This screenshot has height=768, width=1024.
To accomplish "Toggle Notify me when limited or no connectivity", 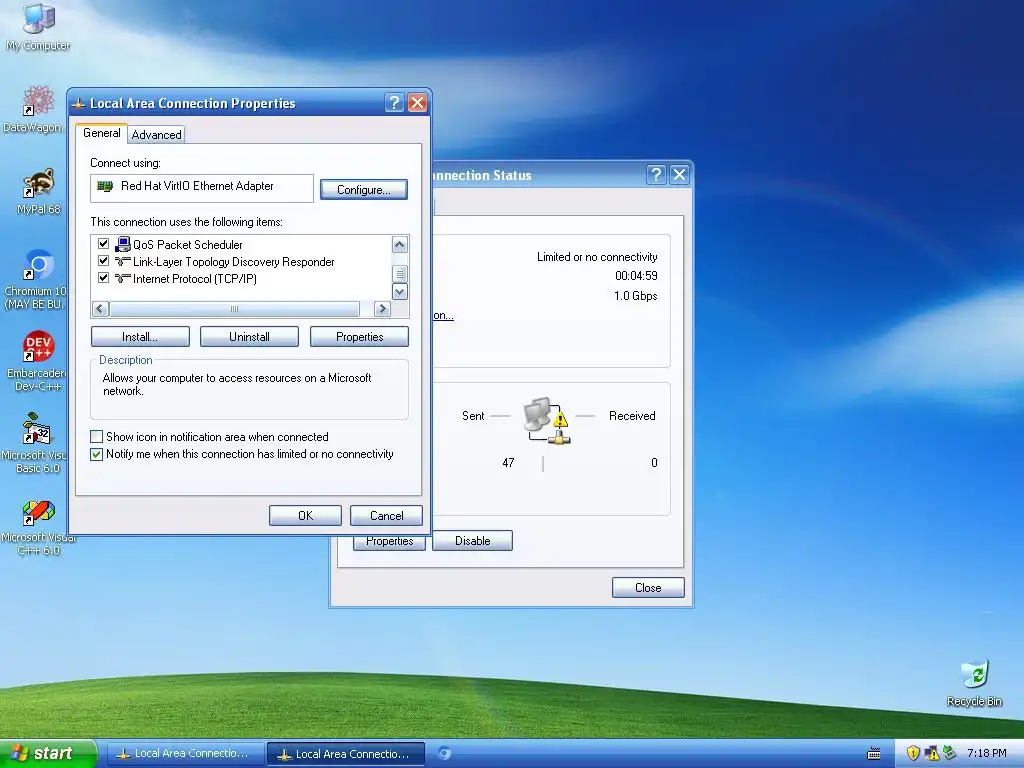I will (97, 454).
